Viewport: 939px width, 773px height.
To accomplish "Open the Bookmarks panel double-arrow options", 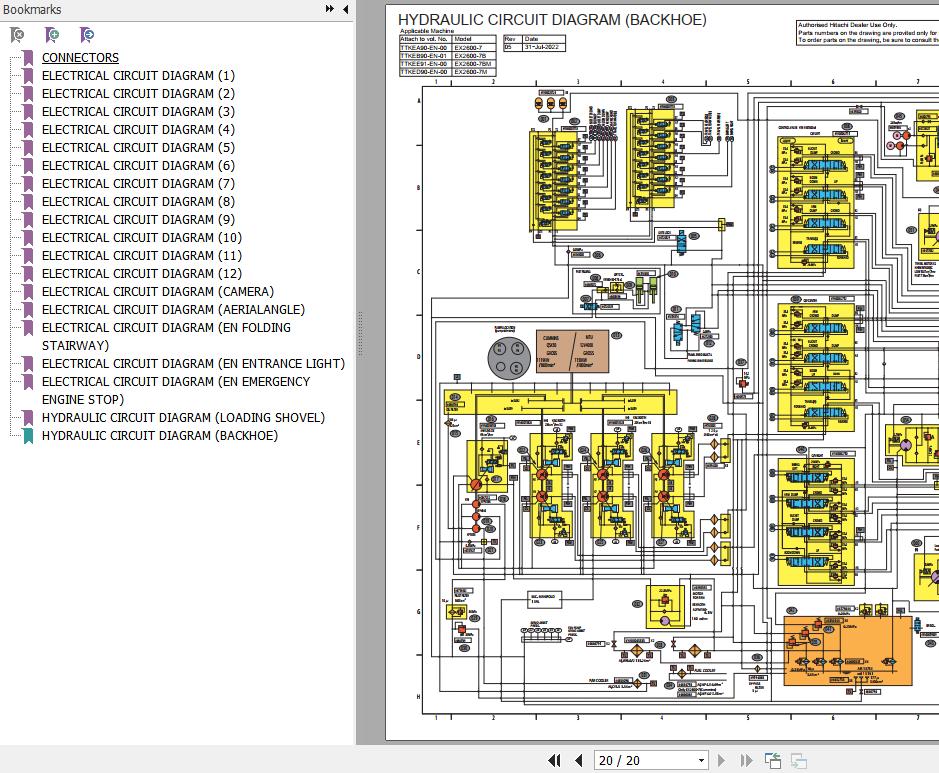I will point(330,9).
